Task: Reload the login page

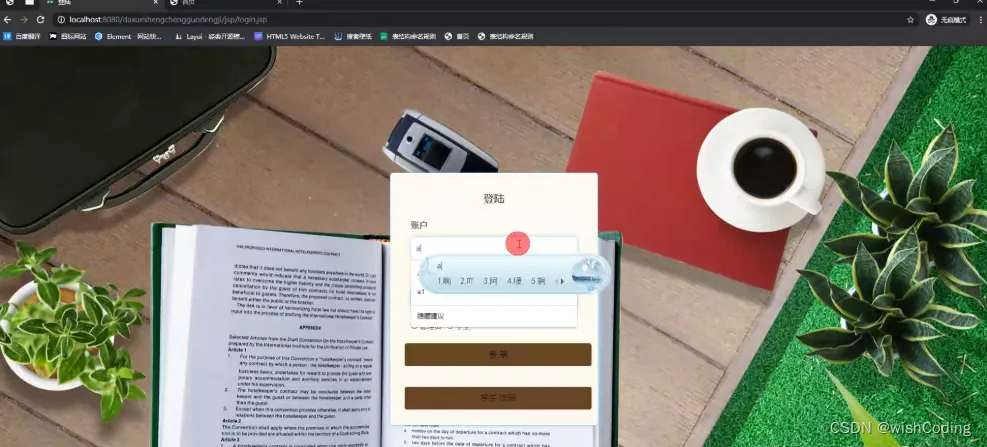Action: pyautogui.click(x=40, y=20)
